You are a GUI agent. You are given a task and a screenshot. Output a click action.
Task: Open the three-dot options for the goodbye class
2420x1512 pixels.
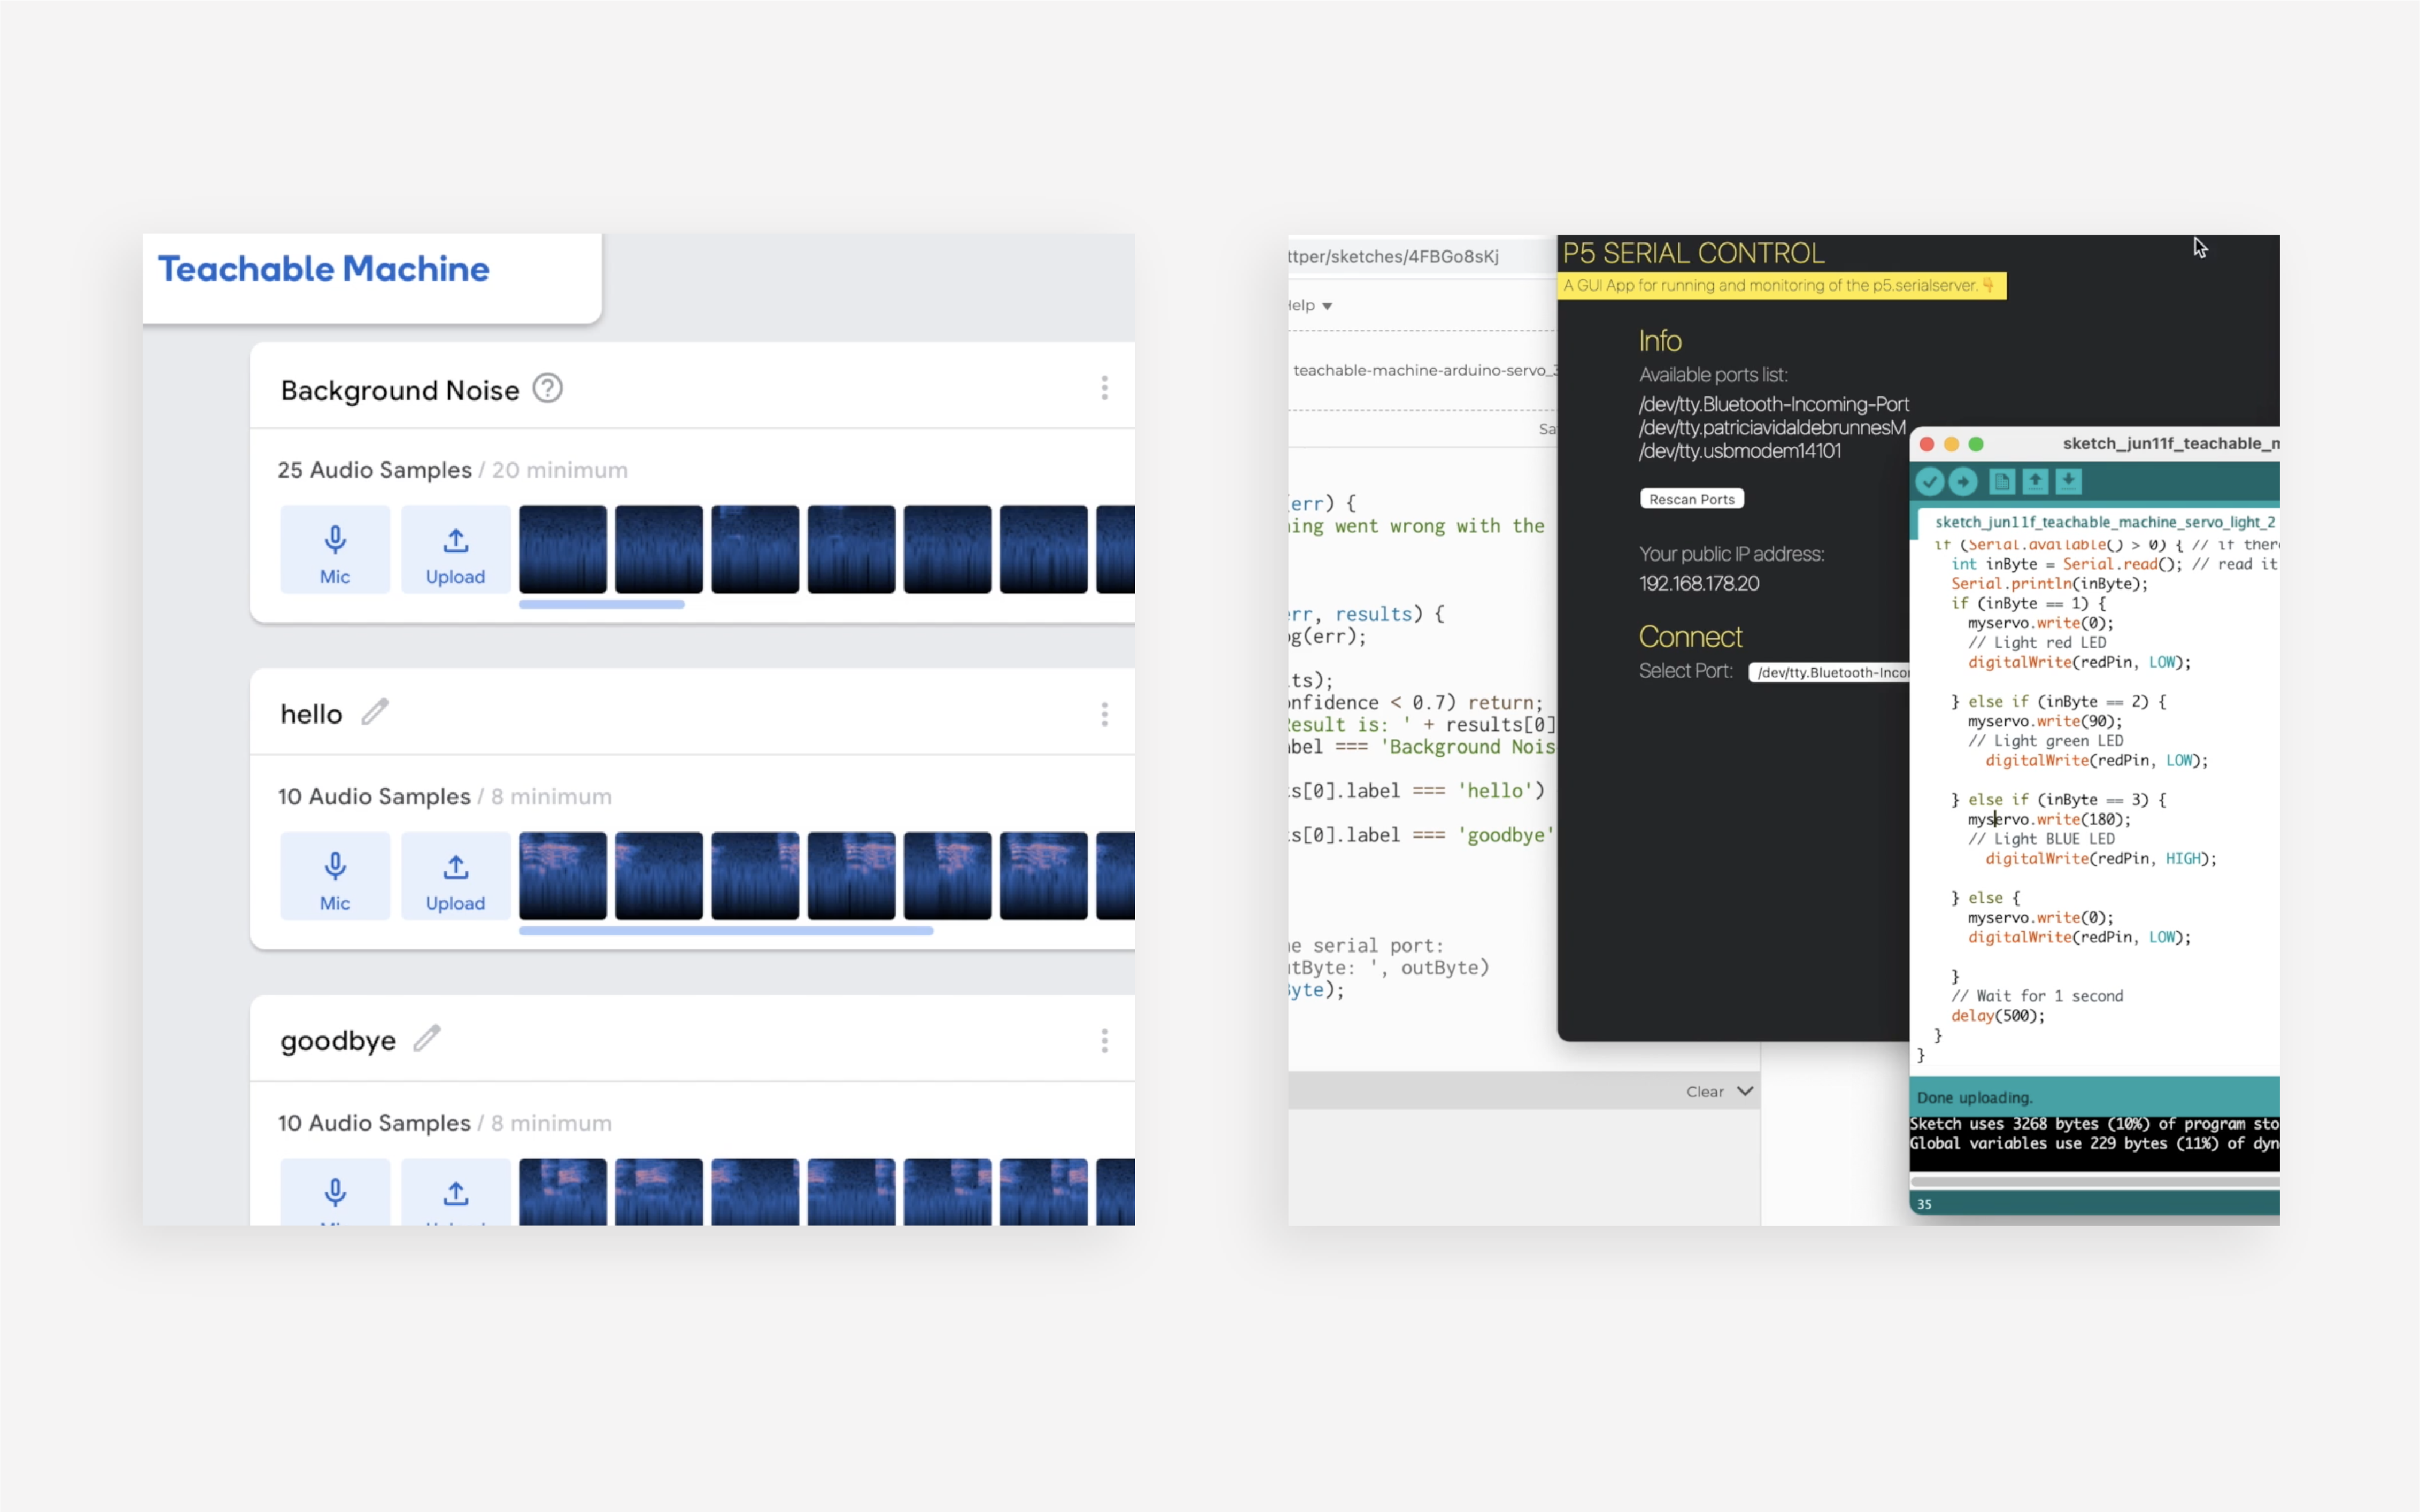(x=1104, y=1041)
